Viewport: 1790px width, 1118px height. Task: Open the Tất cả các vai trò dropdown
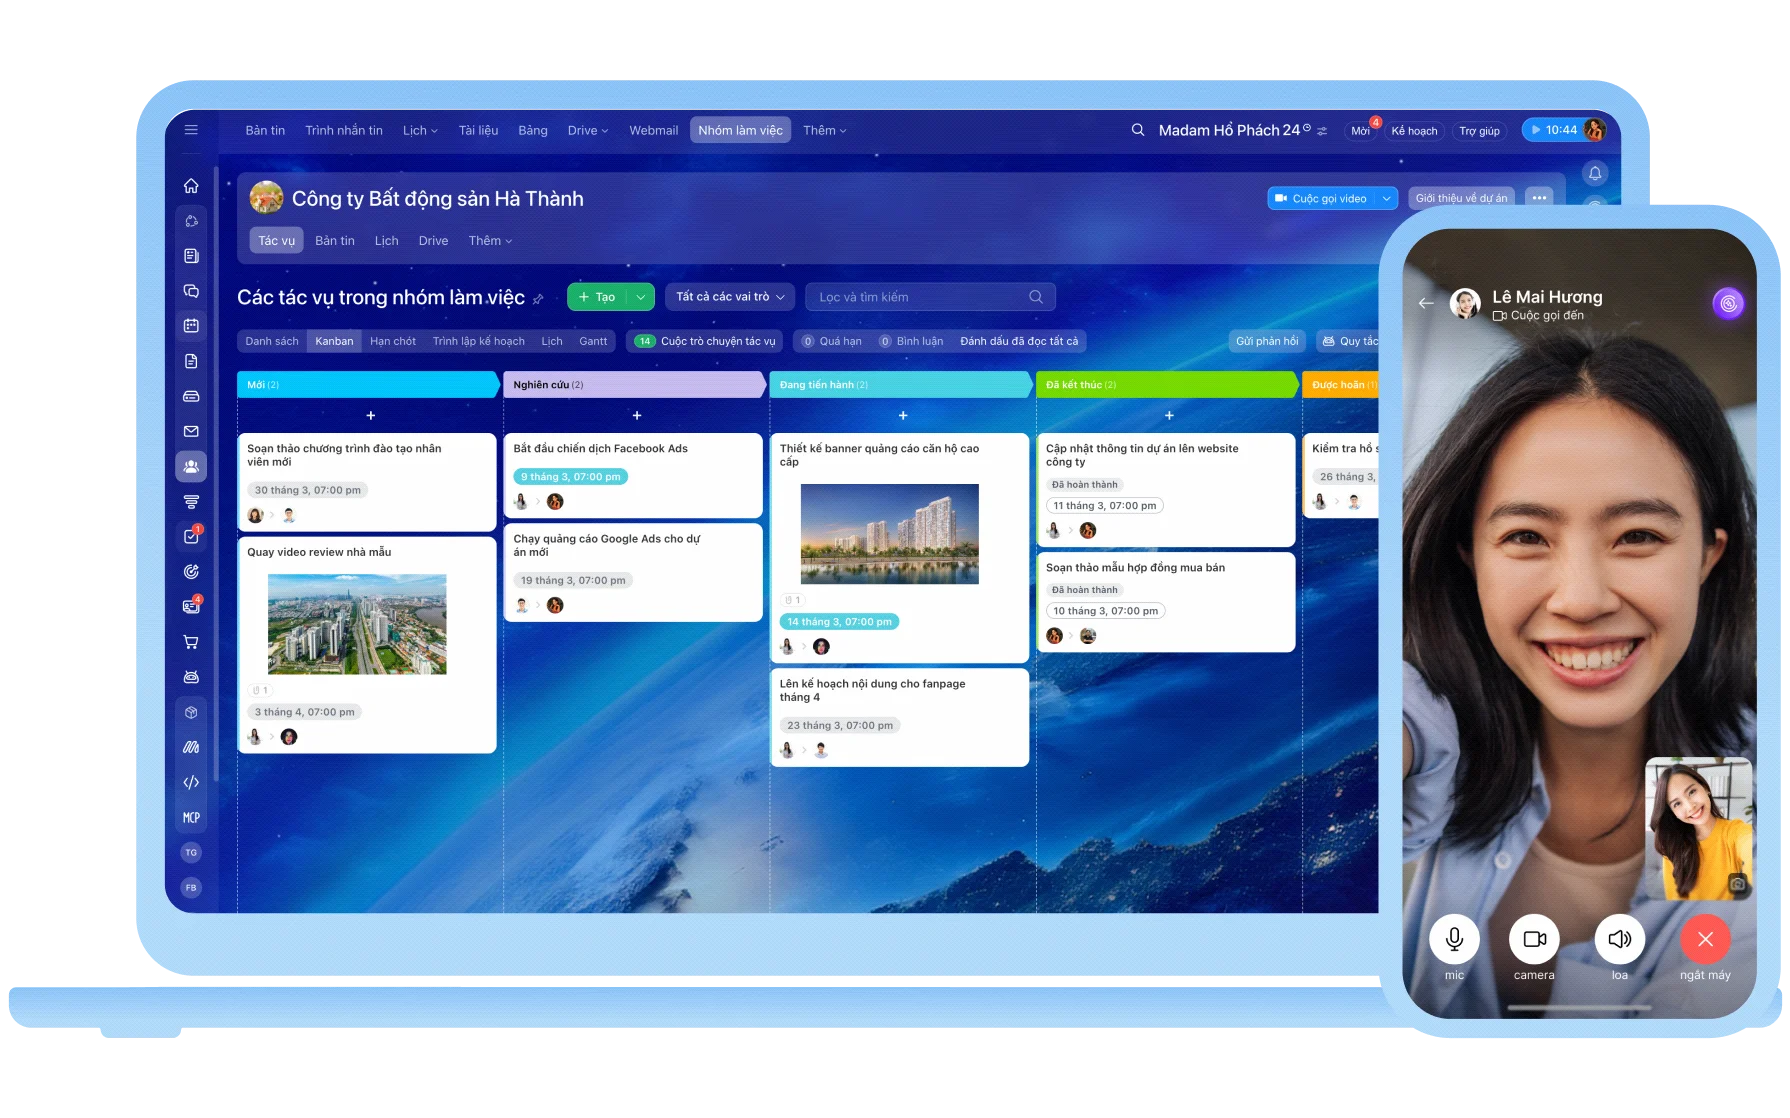point(730,297)
